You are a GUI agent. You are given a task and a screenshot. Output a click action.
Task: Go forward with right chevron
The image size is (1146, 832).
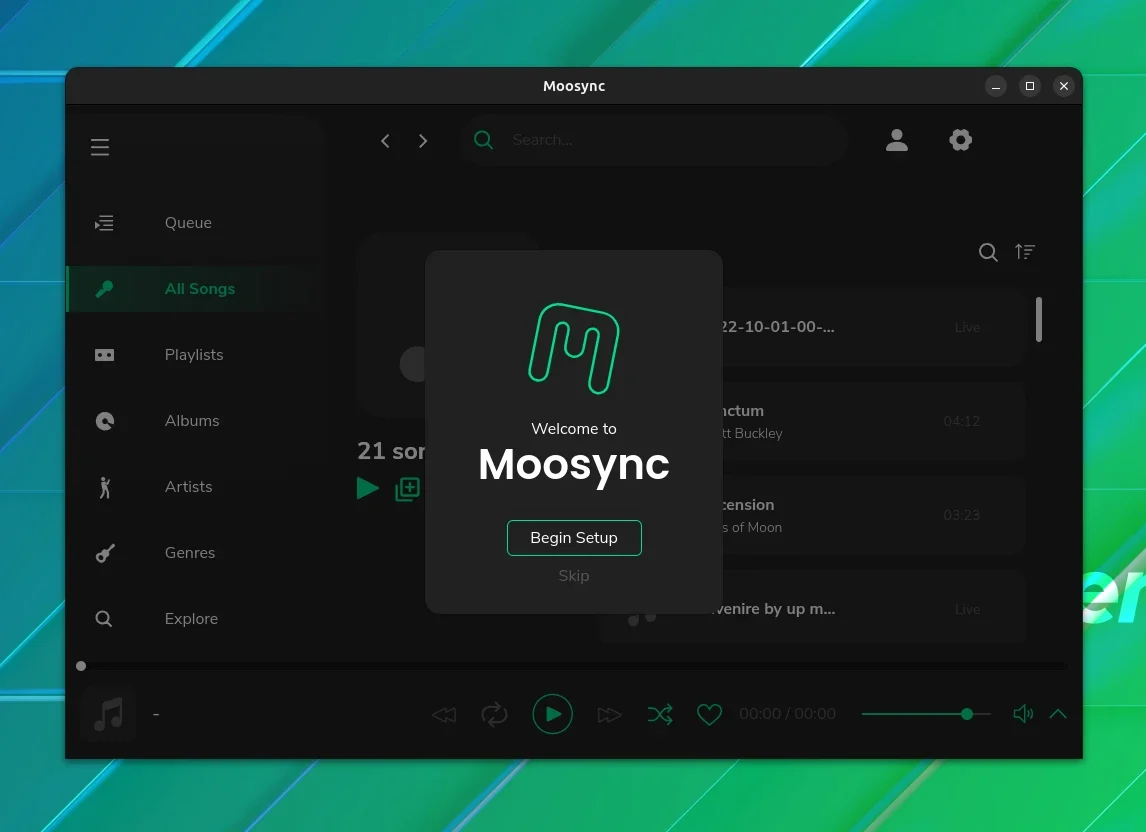[x=423, y=141]
